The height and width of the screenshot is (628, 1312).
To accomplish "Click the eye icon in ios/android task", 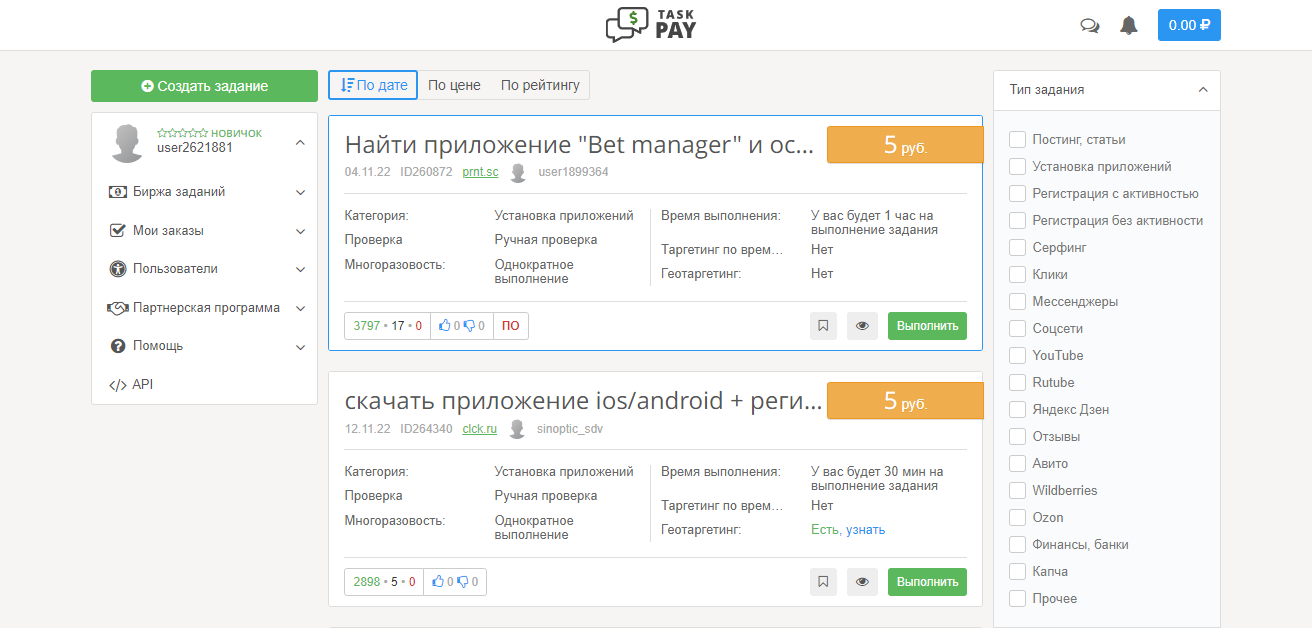I will 862,582.
